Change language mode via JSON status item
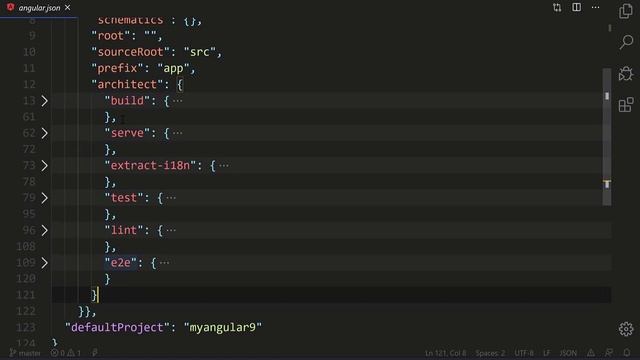 tap(568, 353)
